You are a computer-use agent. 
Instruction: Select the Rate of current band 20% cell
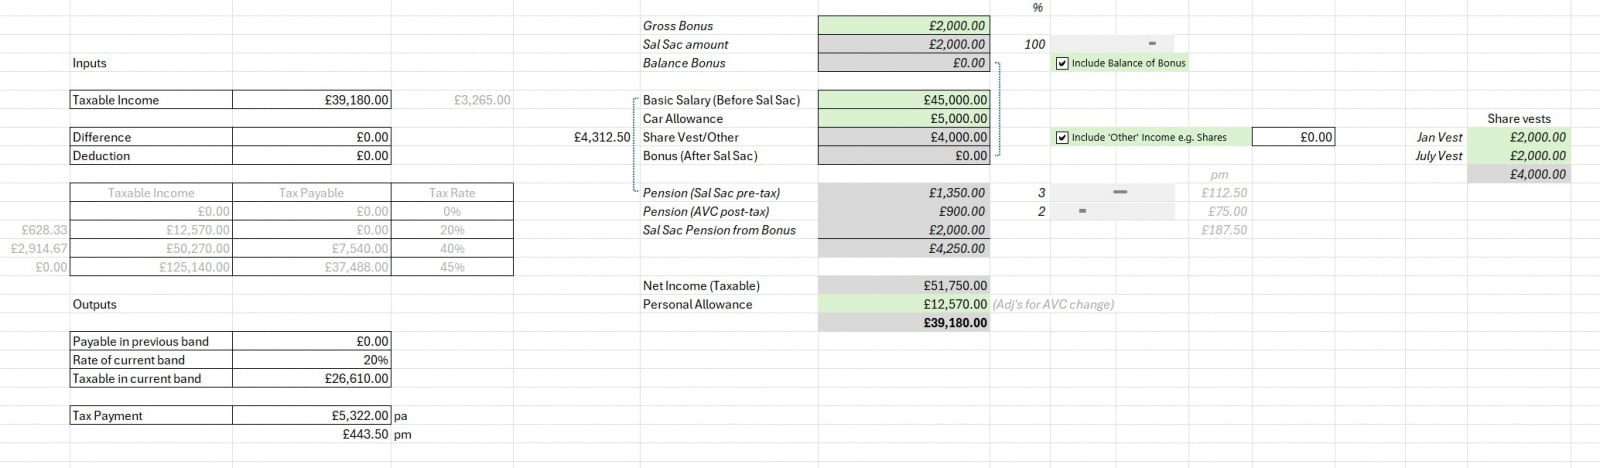(x=311, y=360)
